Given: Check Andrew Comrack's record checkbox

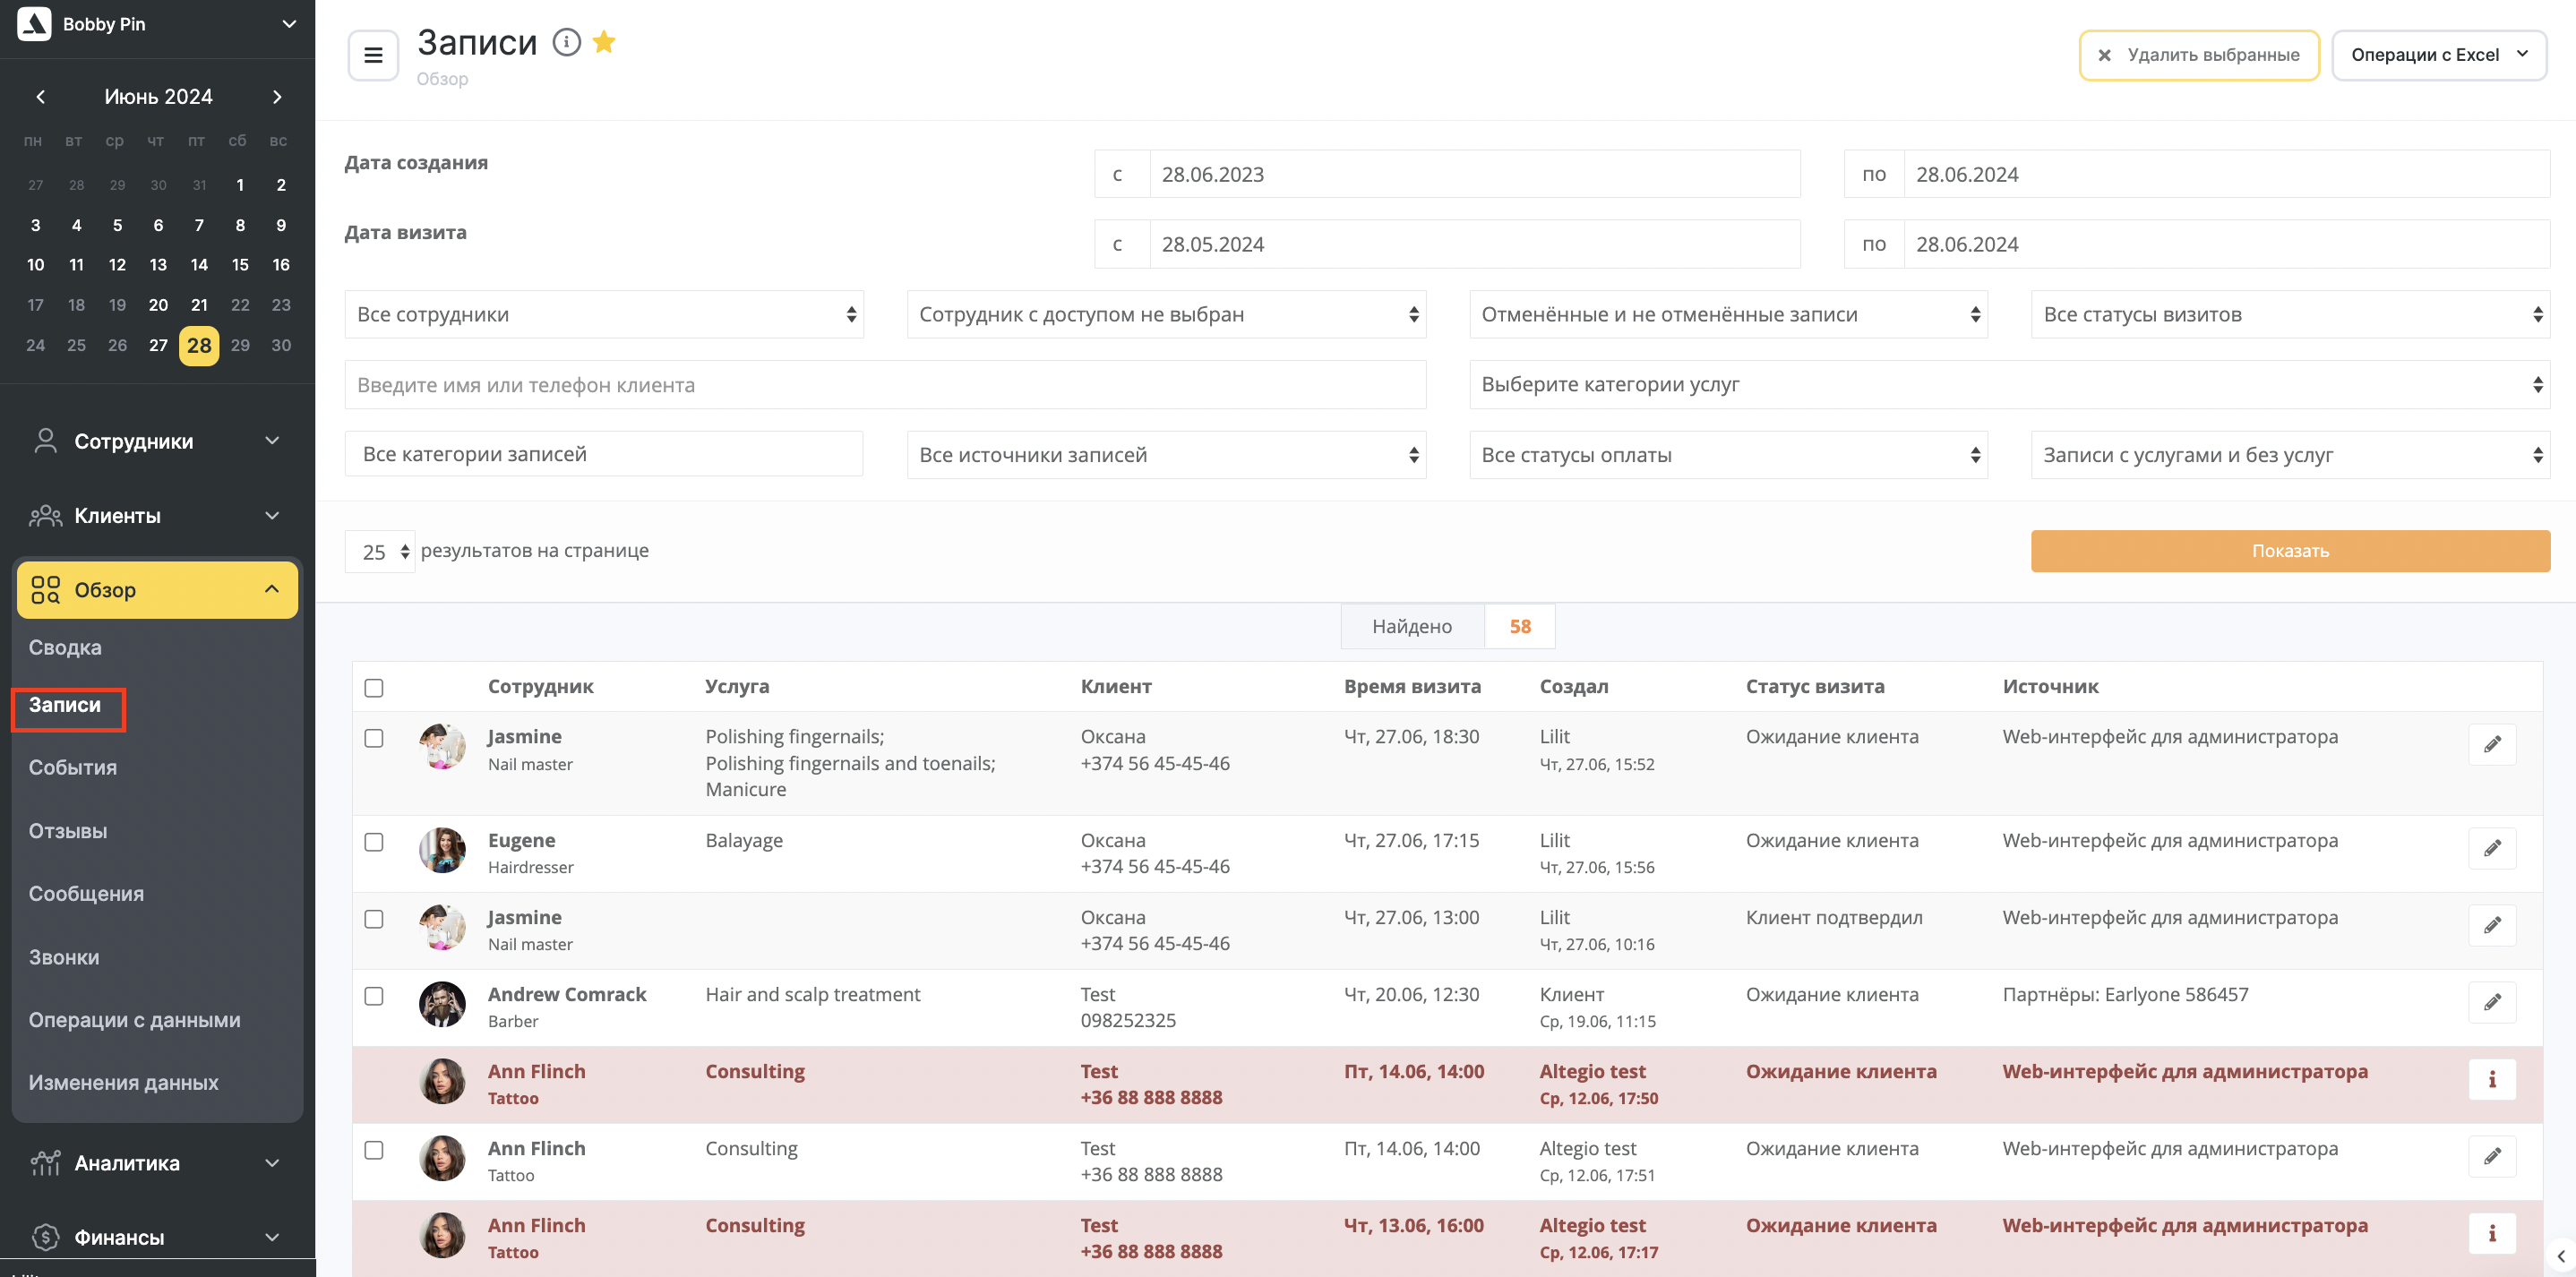Looking at the screenshot, I should (374, 996).
